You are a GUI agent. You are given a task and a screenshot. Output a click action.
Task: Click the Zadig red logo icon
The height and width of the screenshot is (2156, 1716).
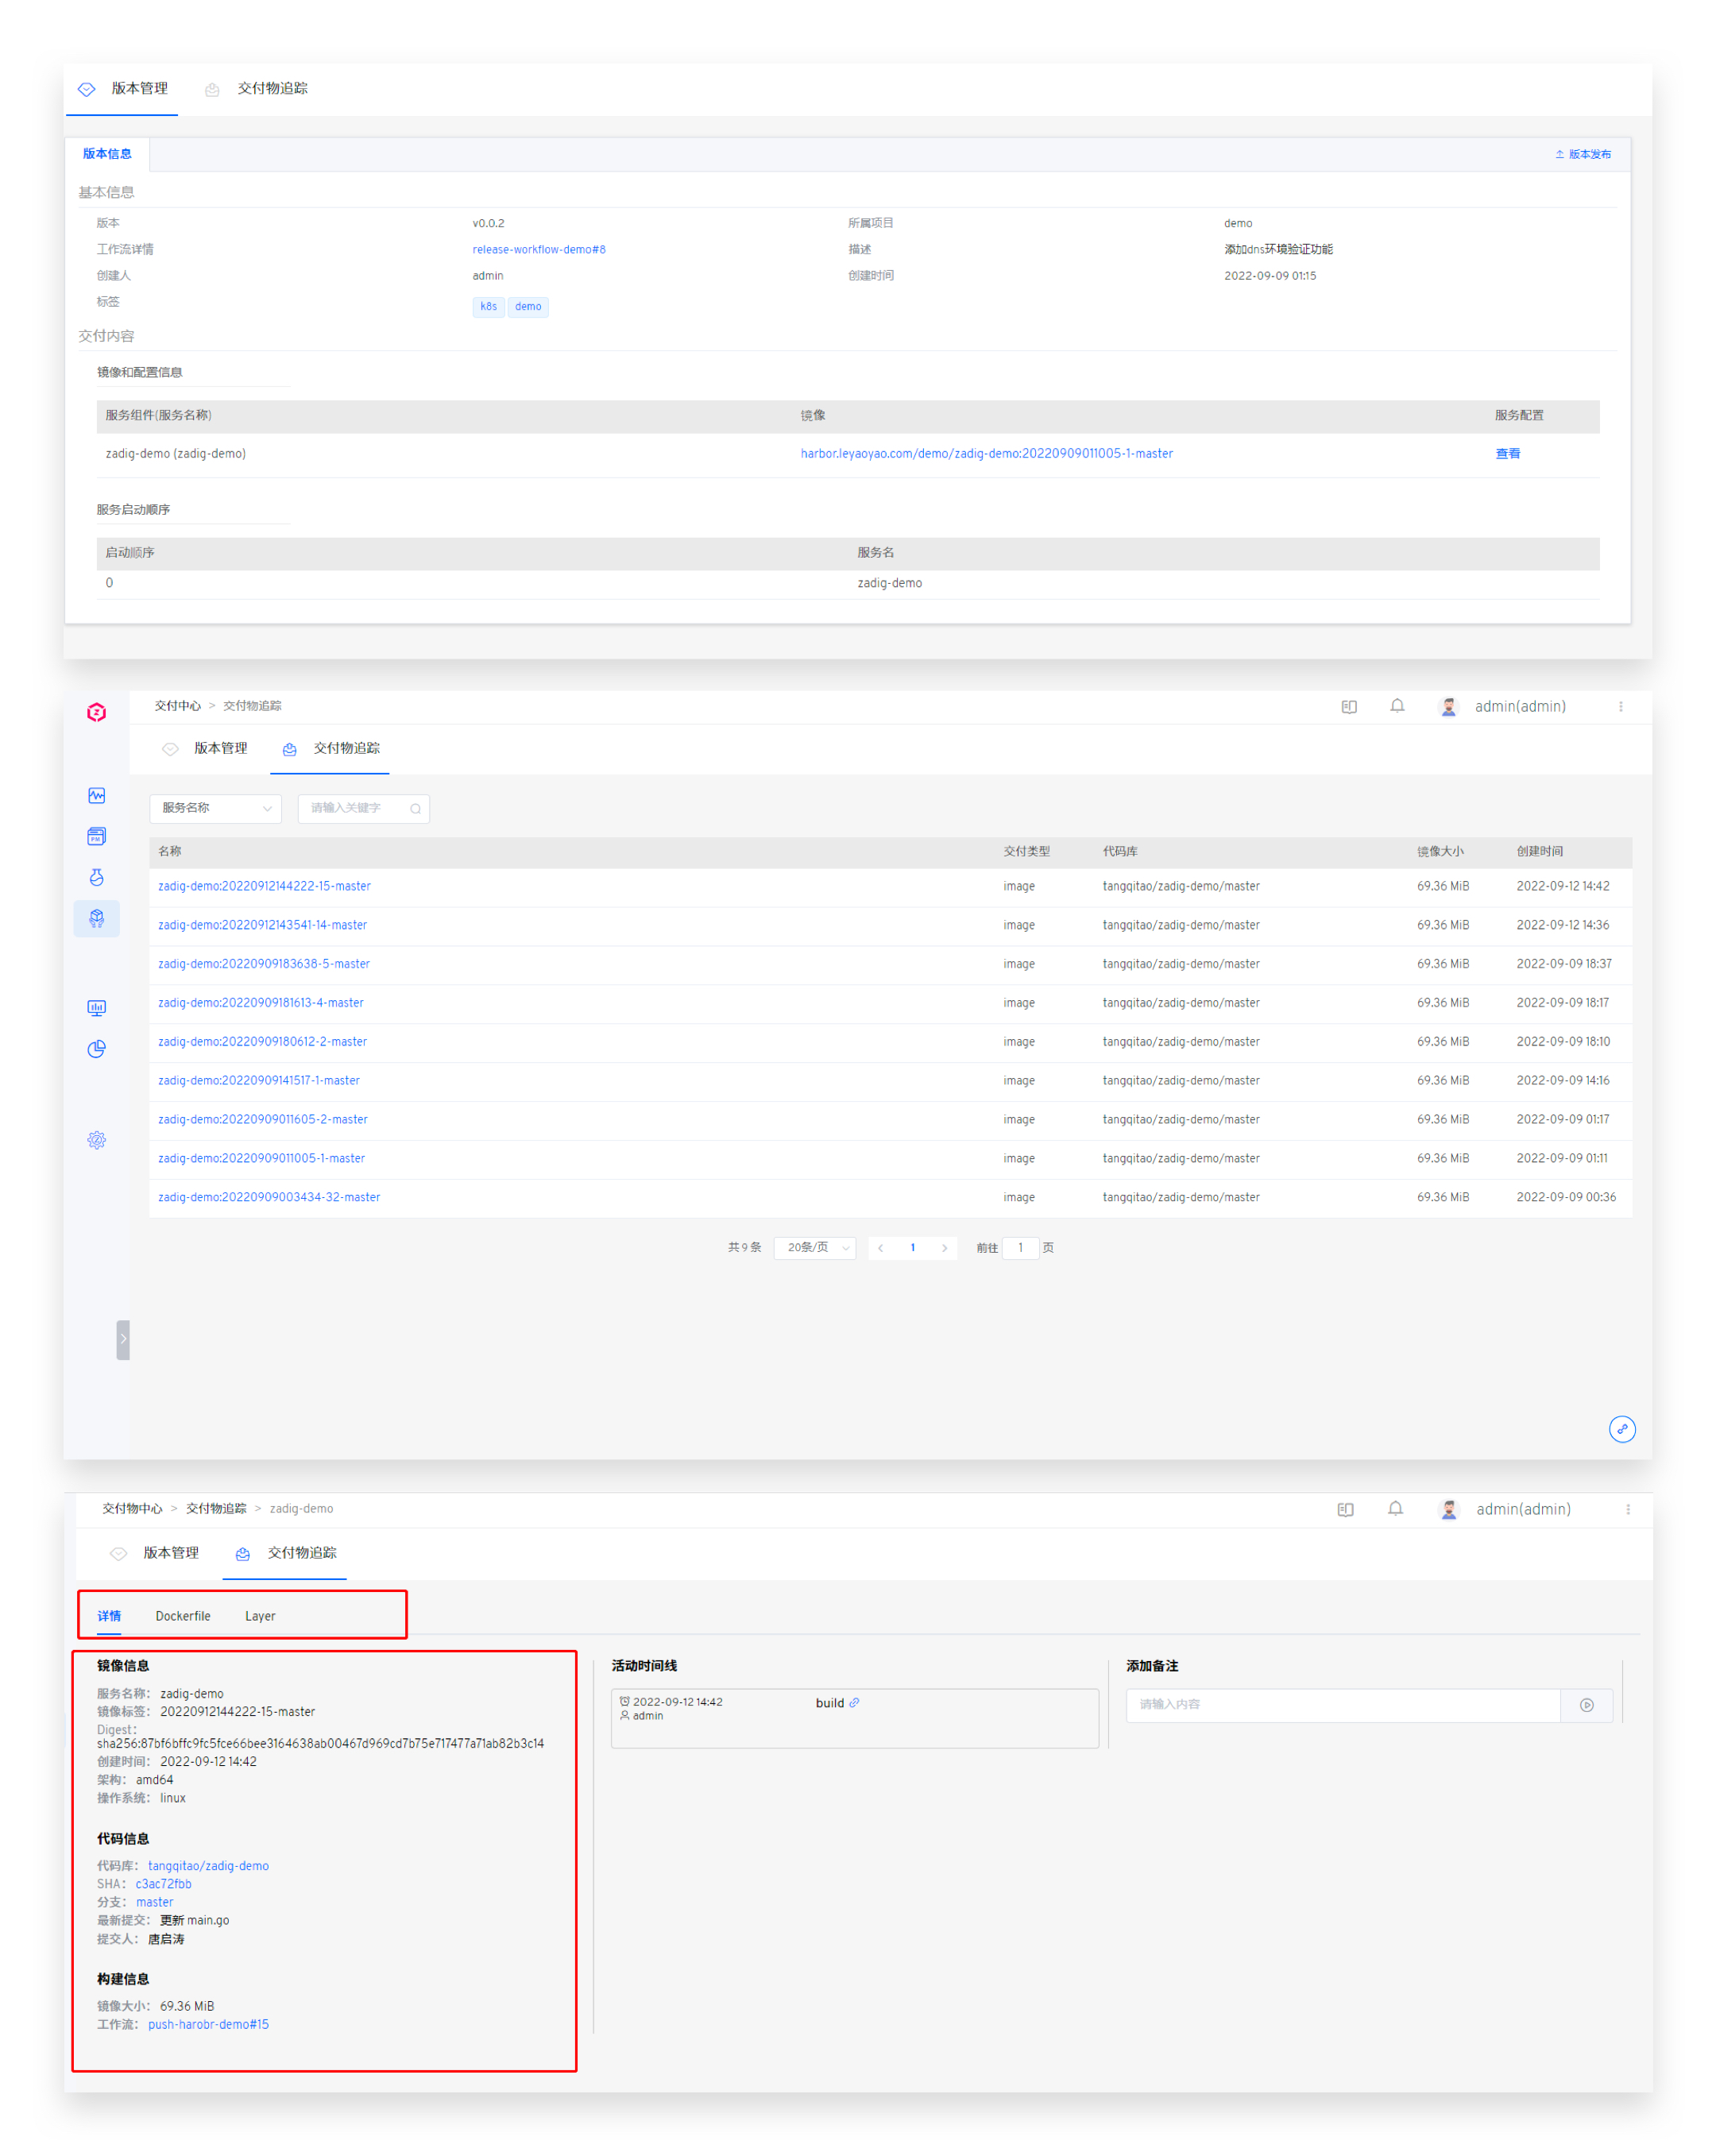pyautogui.click(x=96, y=712)
